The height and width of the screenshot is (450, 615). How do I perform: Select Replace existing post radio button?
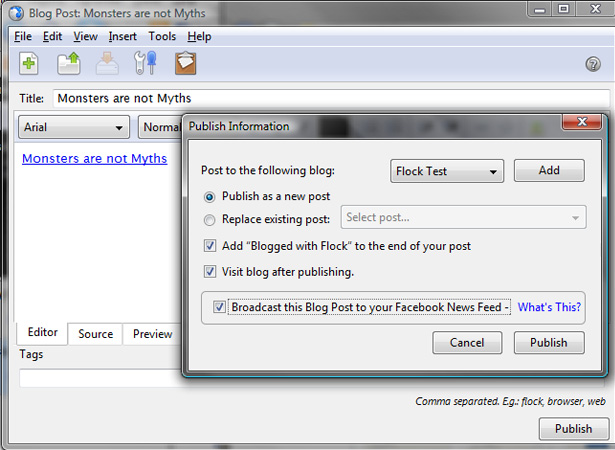(209, 220)
